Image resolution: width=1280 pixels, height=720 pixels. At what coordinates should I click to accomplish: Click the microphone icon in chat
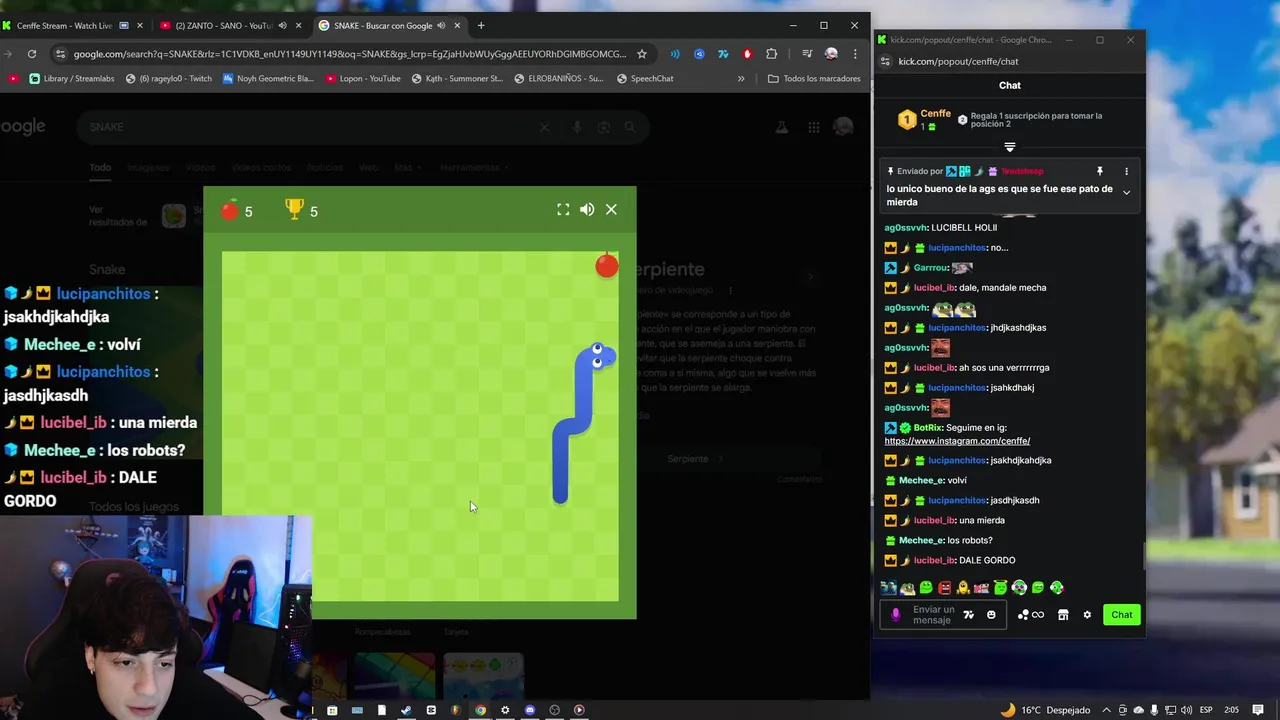coord(896,615)
